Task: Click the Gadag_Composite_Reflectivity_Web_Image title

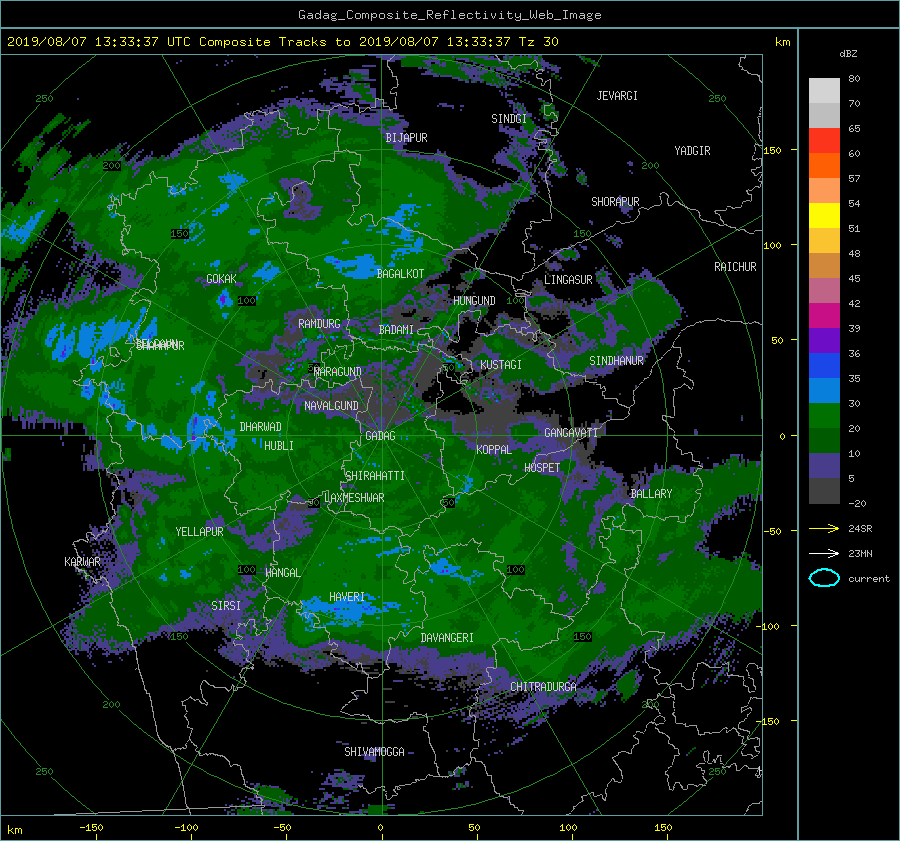Action: point(449,15)
